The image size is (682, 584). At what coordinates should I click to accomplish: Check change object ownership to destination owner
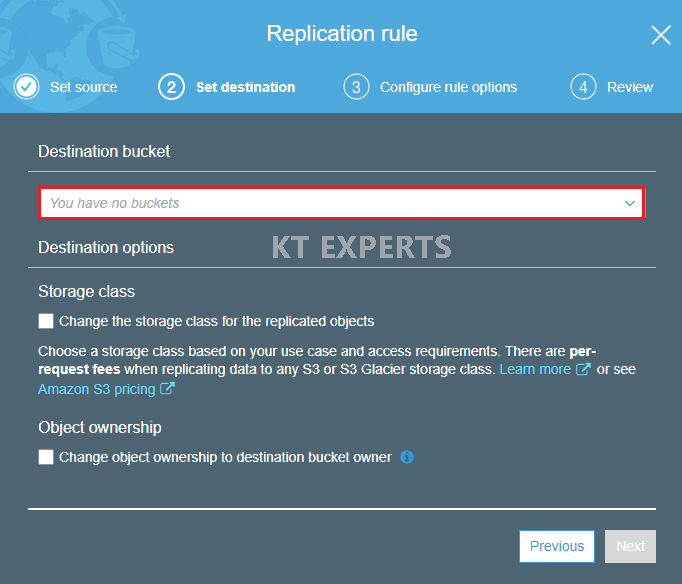click(x=46, y=457)
